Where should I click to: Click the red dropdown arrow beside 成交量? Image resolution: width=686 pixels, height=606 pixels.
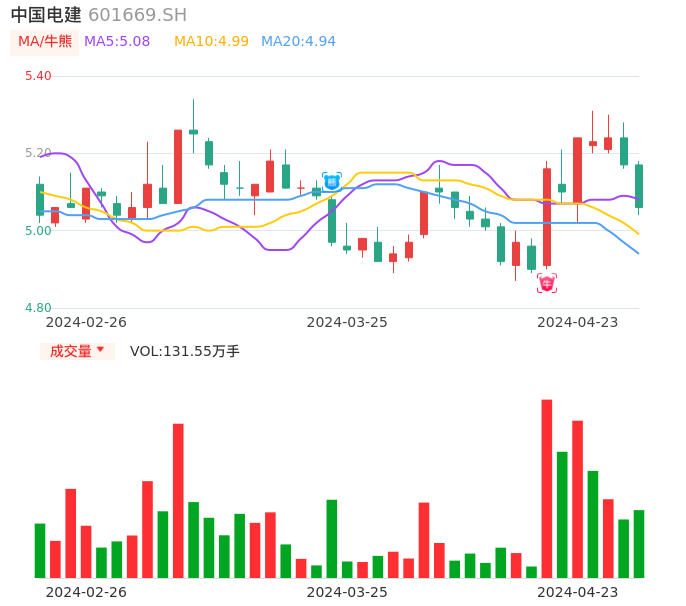coord(100,350)
